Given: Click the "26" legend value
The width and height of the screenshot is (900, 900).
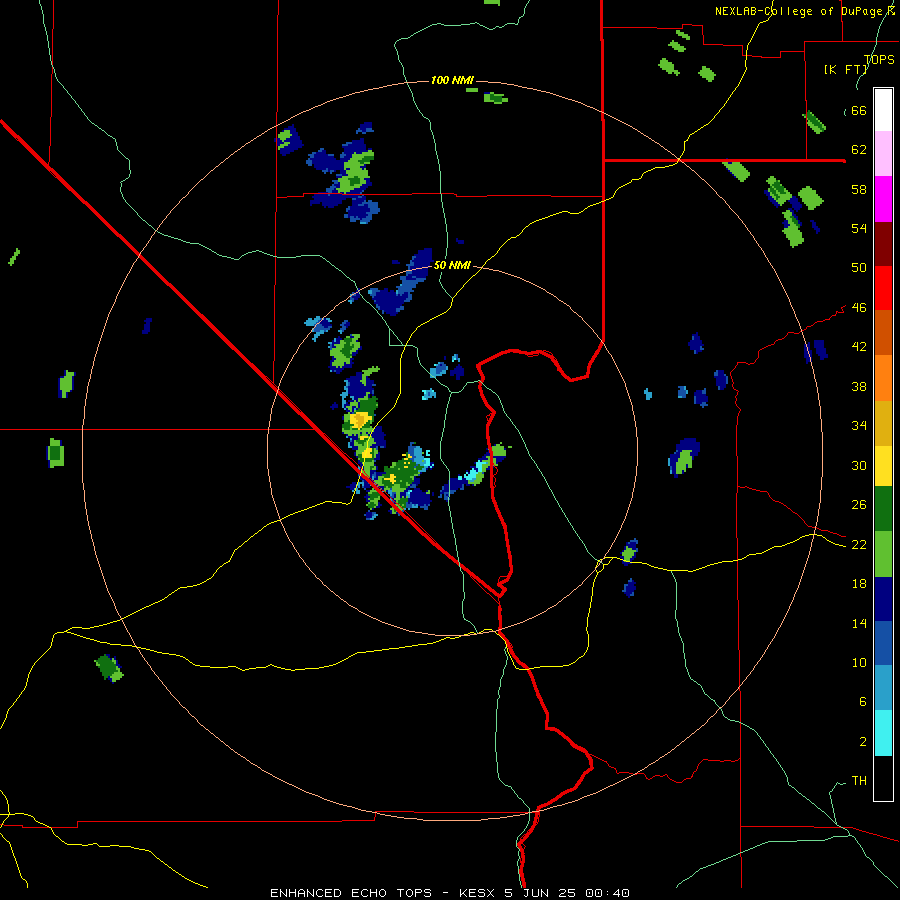Looking at the screenshot, I should [x=859, y=505].
